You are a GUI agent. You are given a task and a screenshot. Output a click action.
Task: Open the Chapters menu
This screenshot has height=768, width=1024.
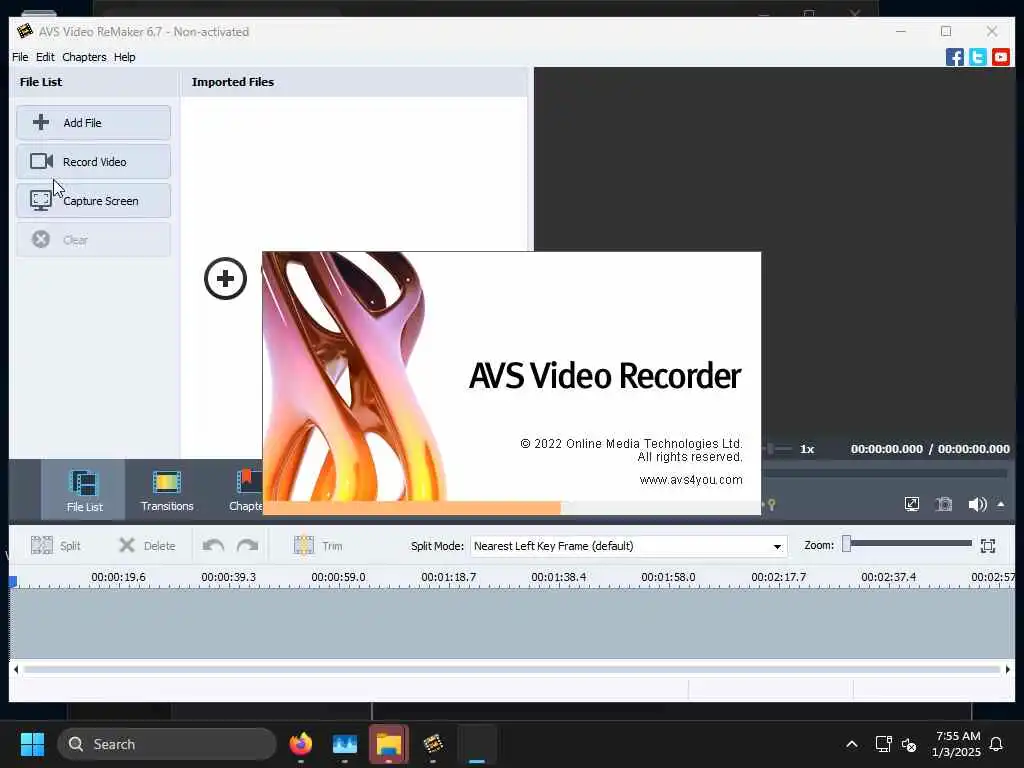(x=84, y=57)
